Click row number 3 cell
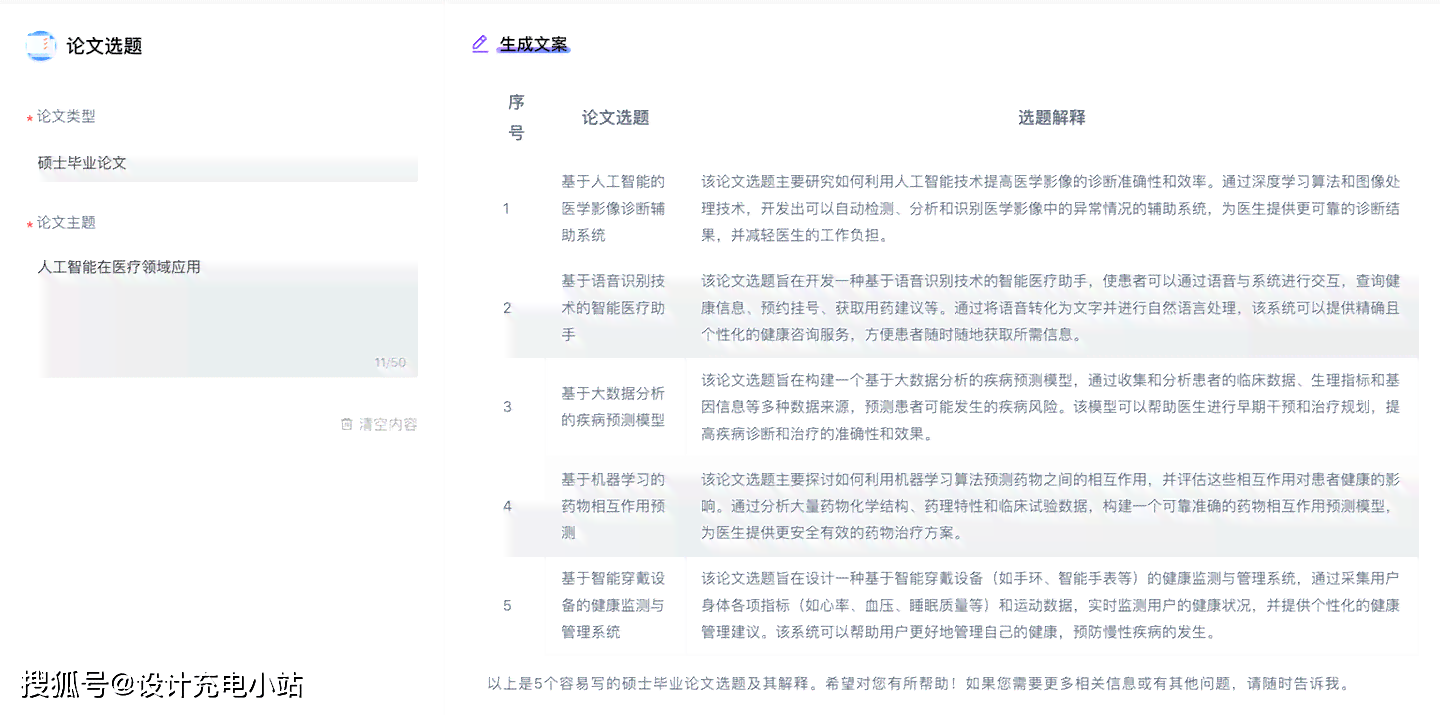Viewport: 1440px width, 715px height. (507, 406)
